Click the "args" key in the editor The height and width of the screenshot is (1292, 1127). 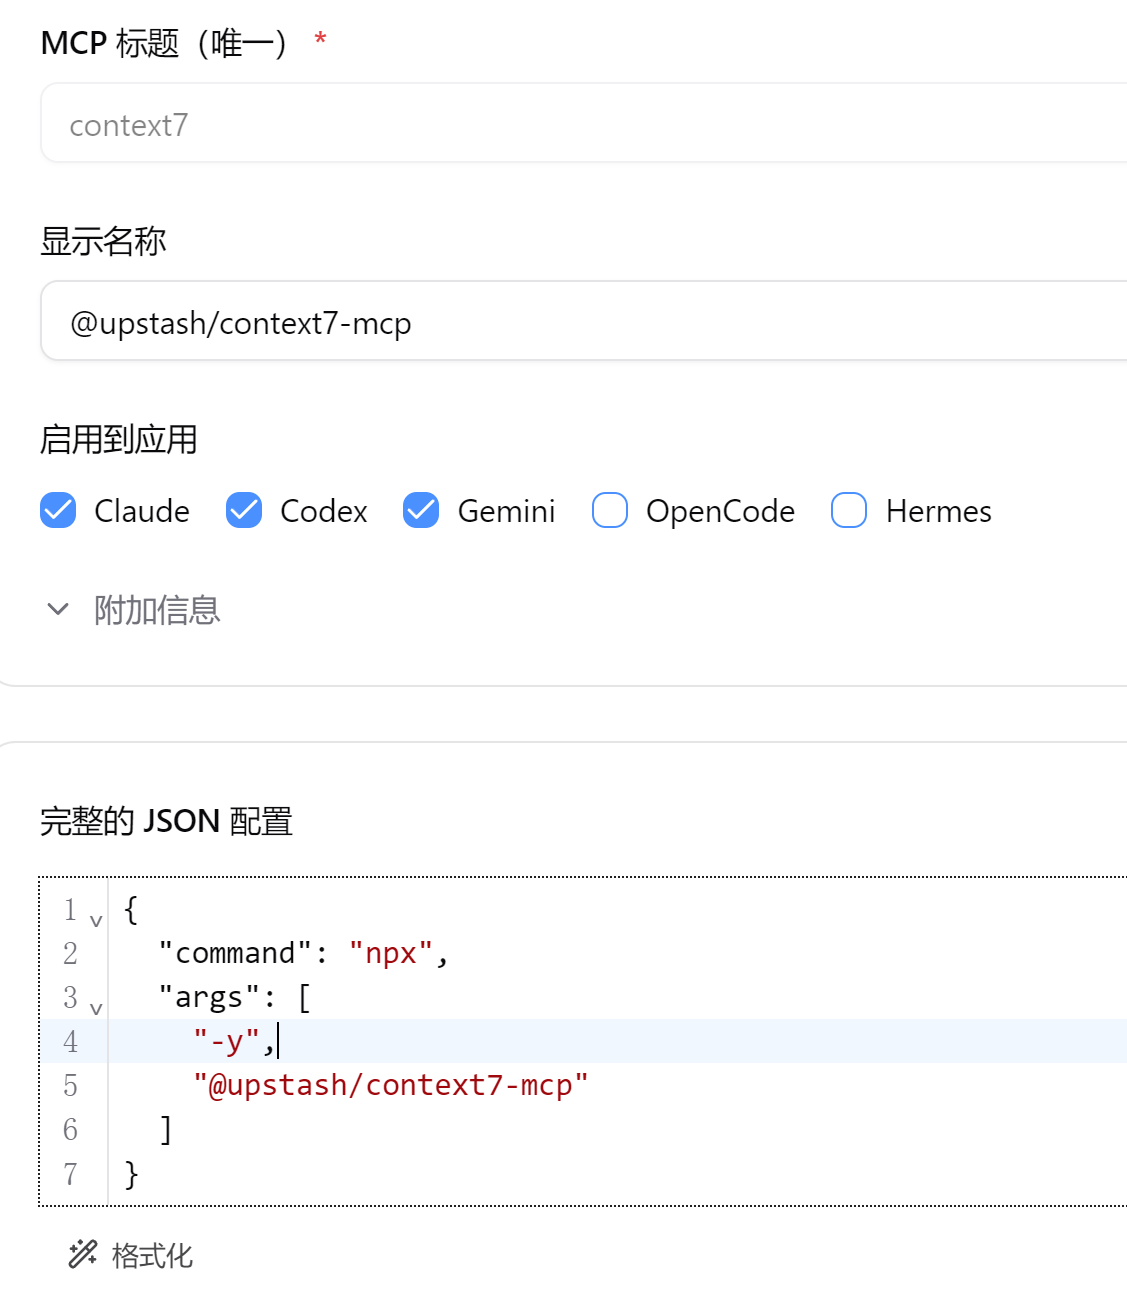210,997
